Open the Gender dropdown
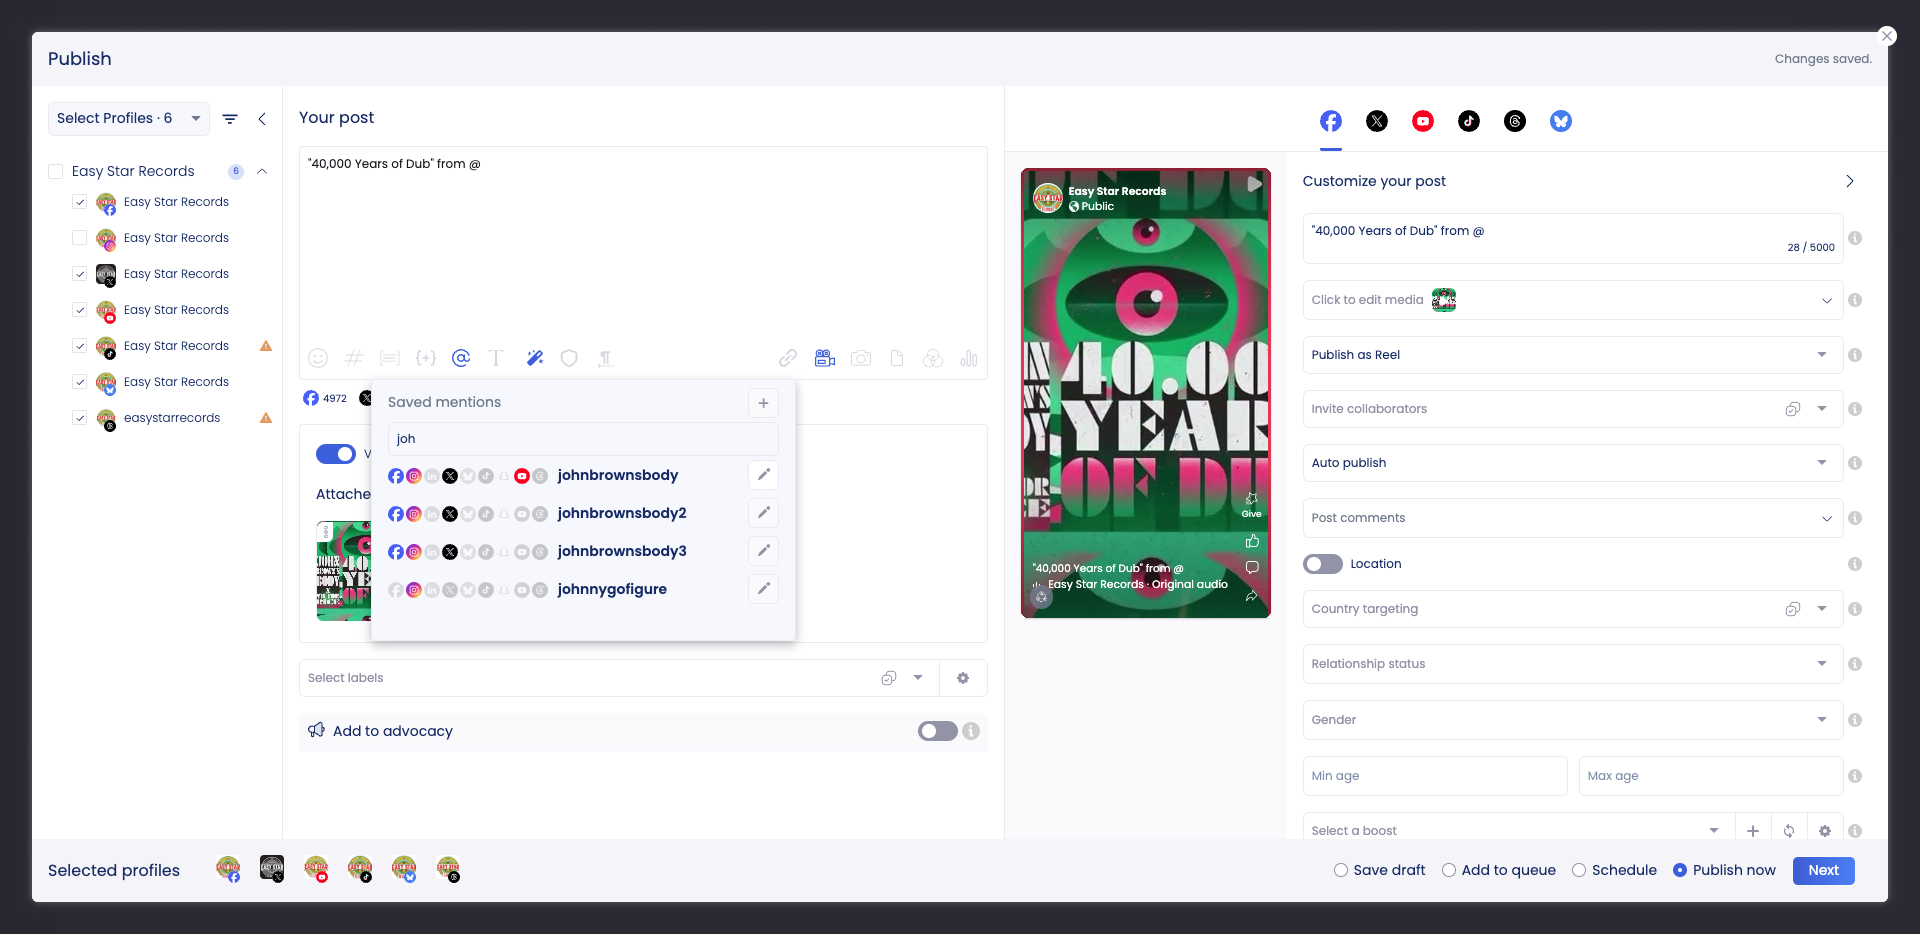 coord(1572,720)
